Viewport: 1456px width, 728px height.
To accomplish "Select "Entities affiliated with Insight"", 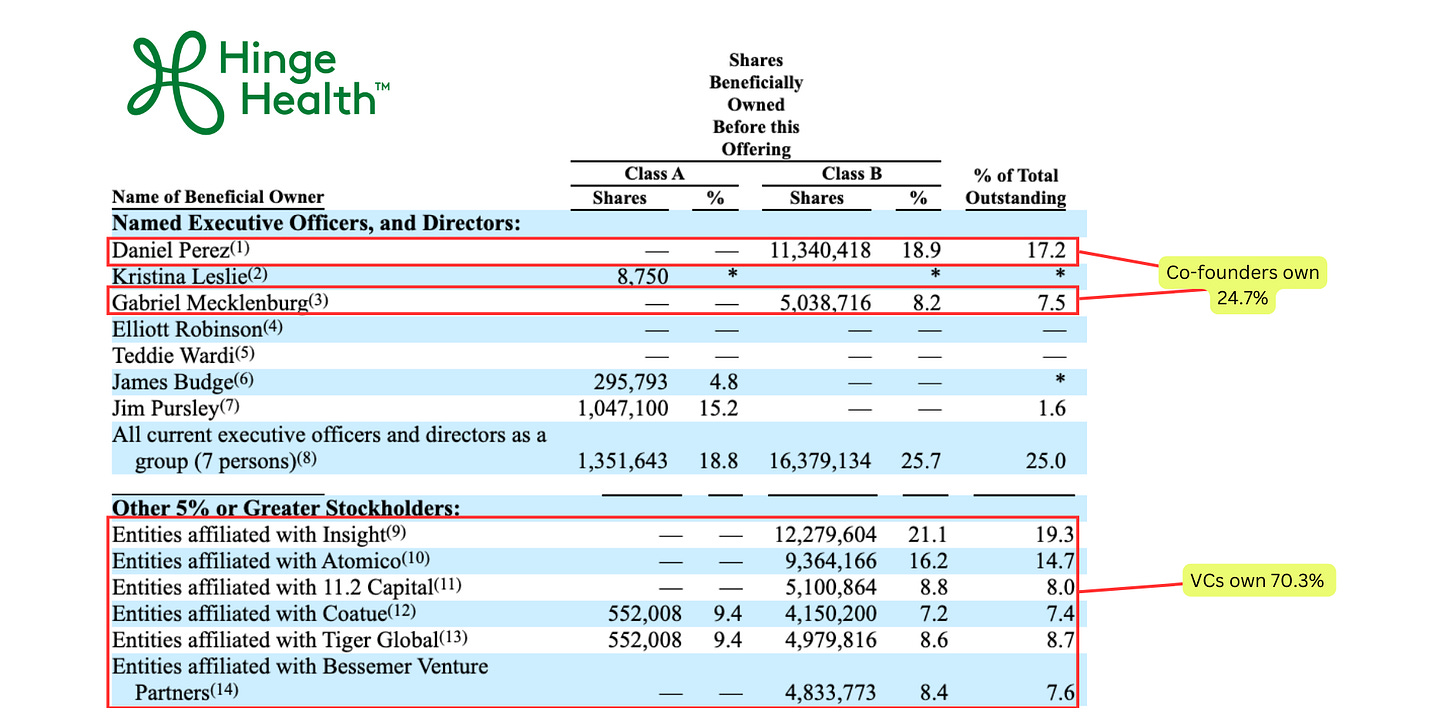I will [250, 535].
